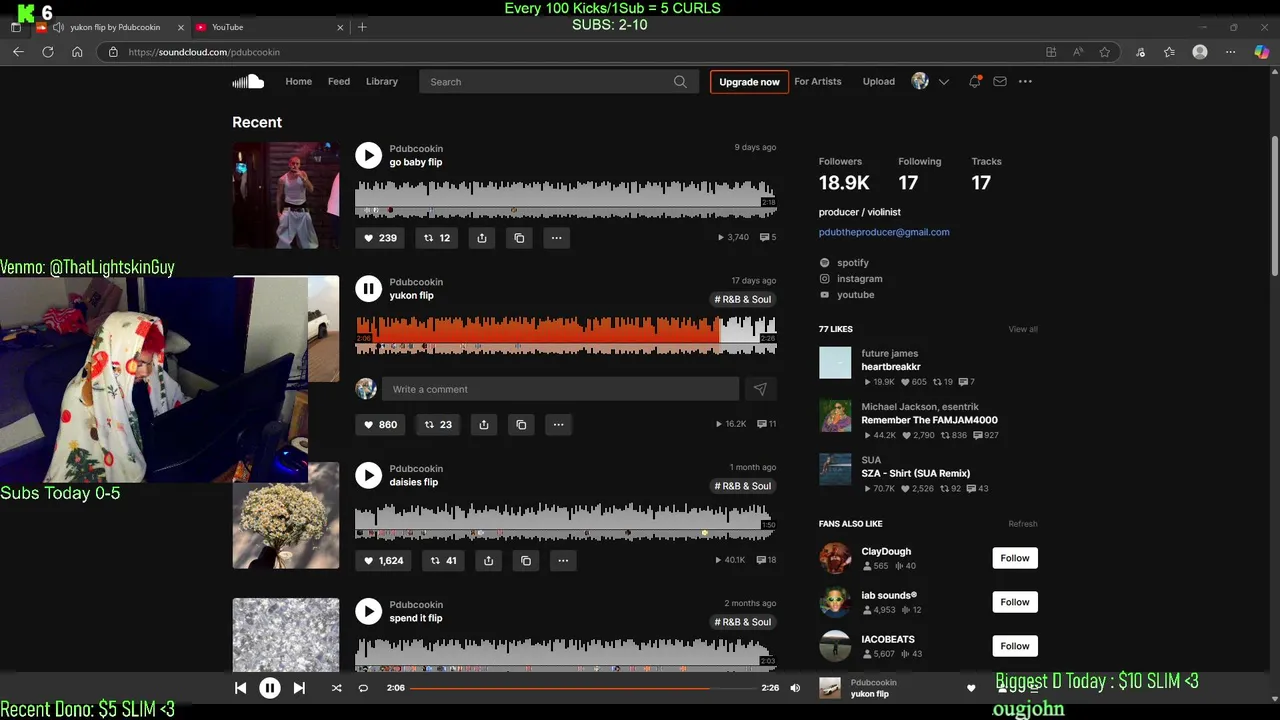Viewport: 1280px width, 720px height.
Task: Open the notifications bell icon
Action: click(974, 82)
